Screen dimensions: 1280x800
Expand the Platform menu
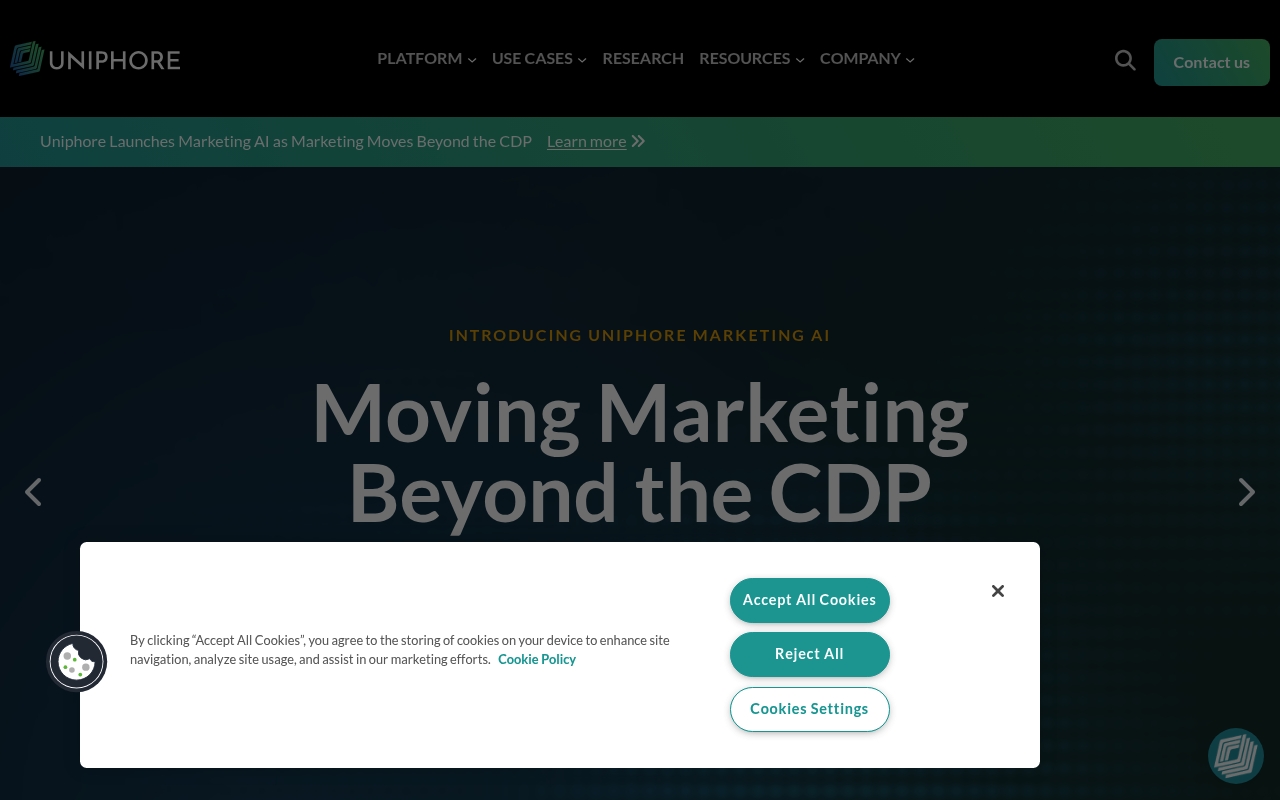point(427,58)
